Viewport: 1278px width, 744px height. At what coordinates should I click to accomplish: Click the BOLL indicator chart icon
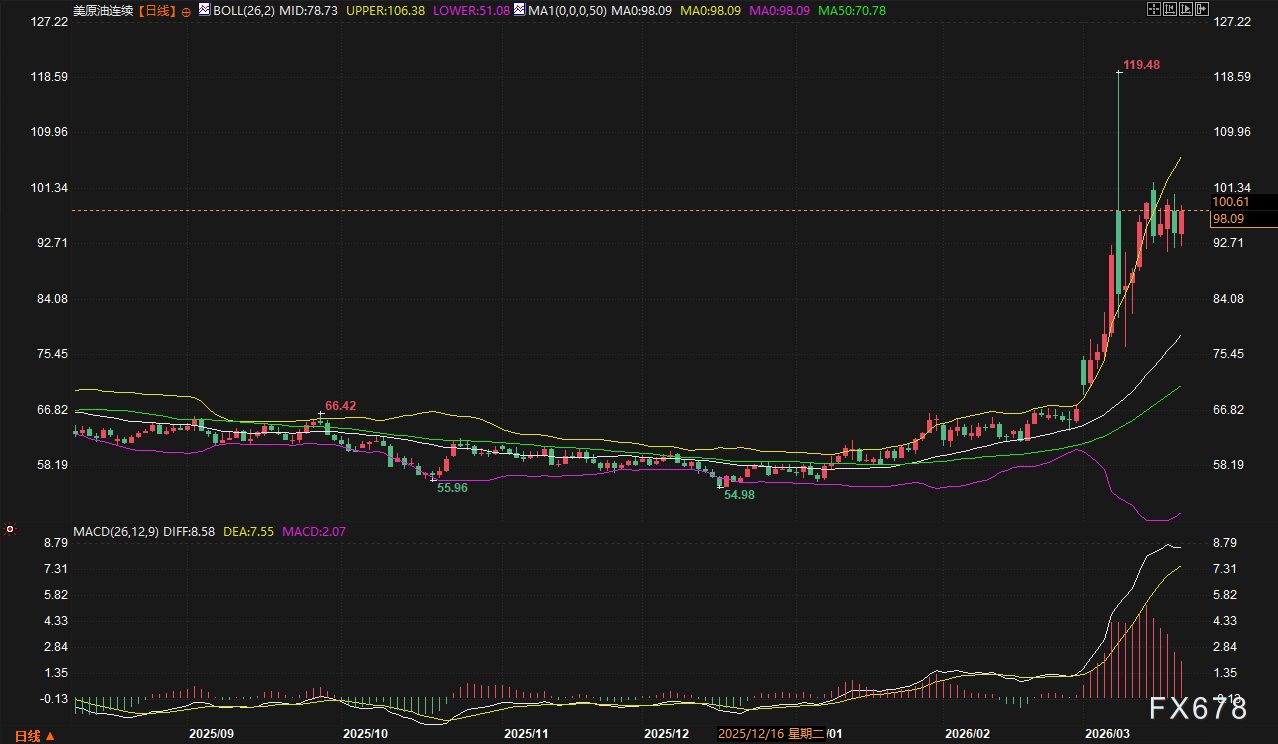coord(204,10)
